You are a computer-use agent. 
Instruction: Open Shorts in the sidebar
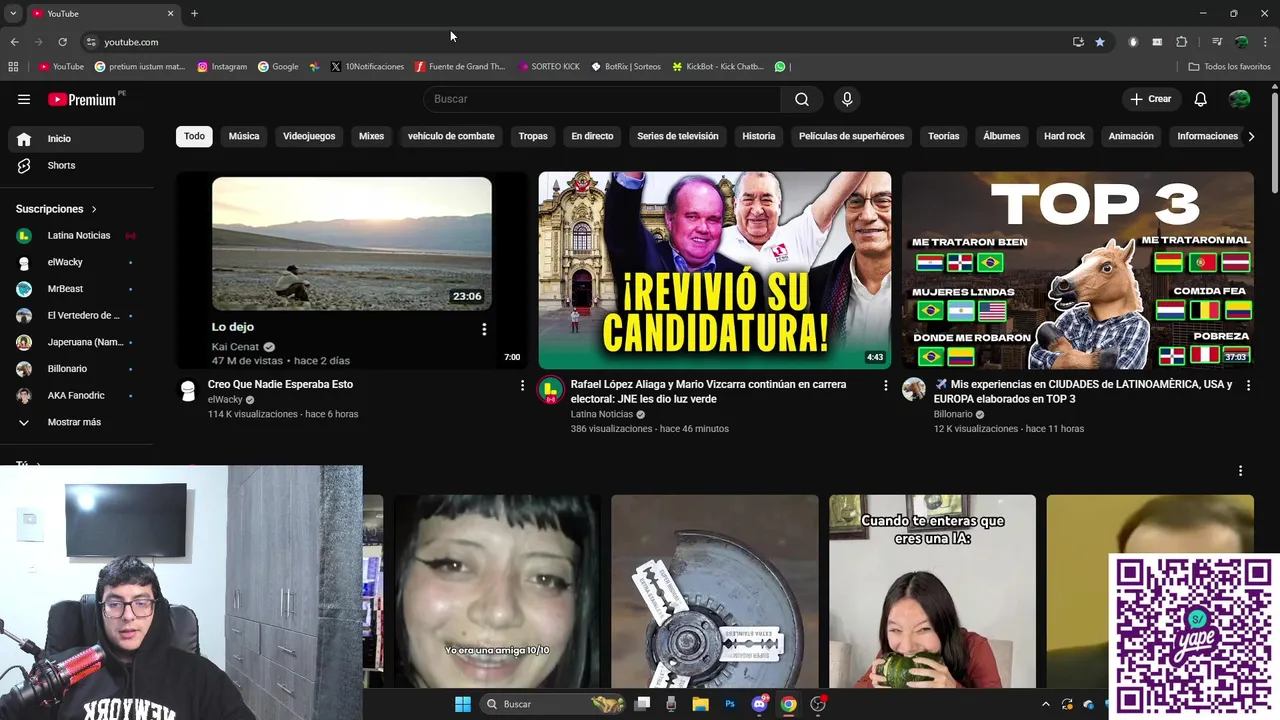click(x=76, y=165)
